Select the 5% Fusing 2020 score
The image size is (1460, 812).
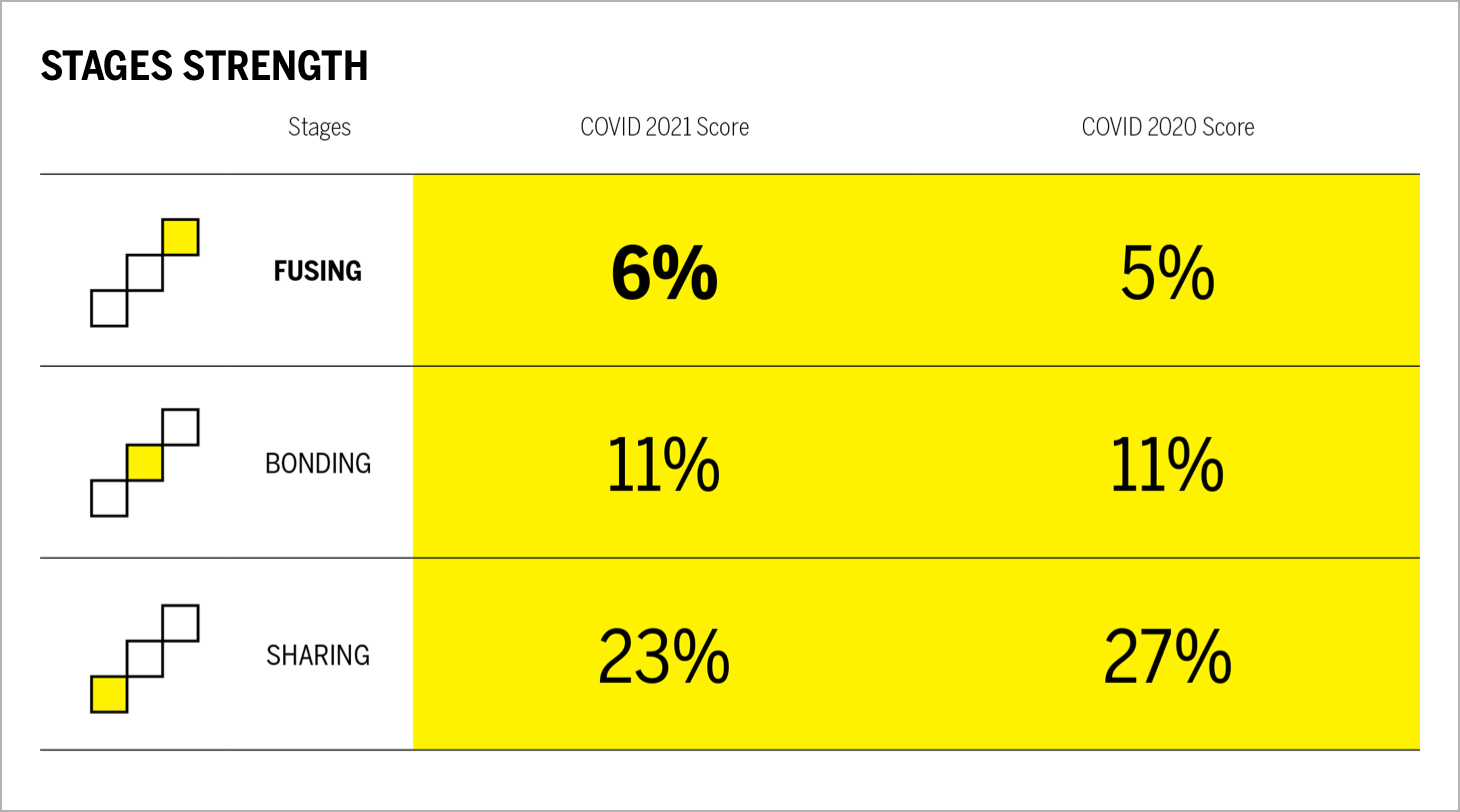click(x=1167, y=275)
